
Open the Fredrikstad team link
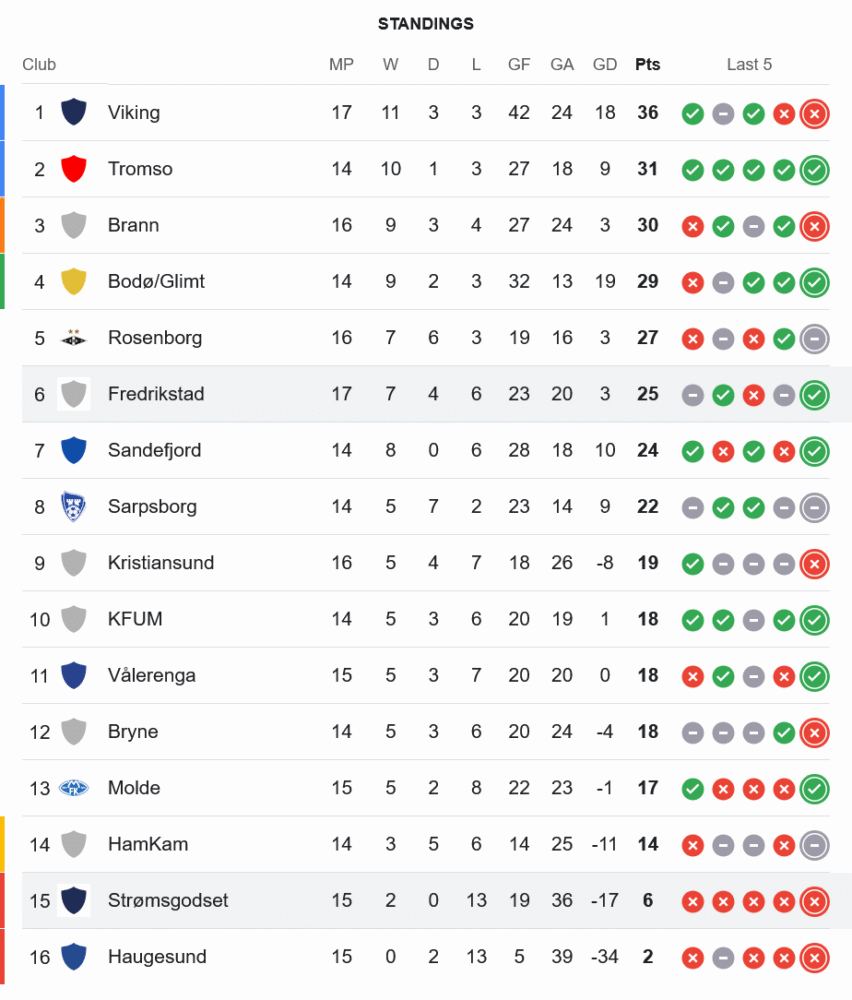[x=156, y=394]
